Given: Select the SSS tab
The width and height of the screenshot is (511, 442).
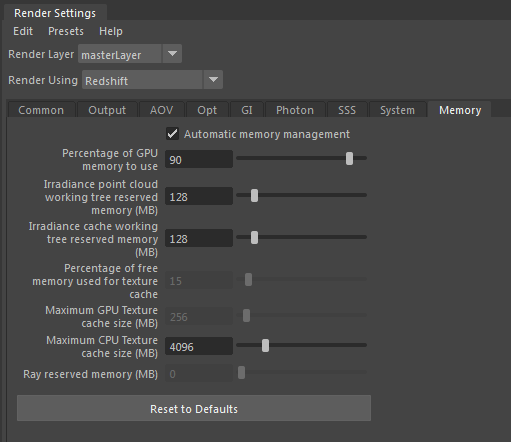Looking at the screenshot, I should [x=347, y=110].
